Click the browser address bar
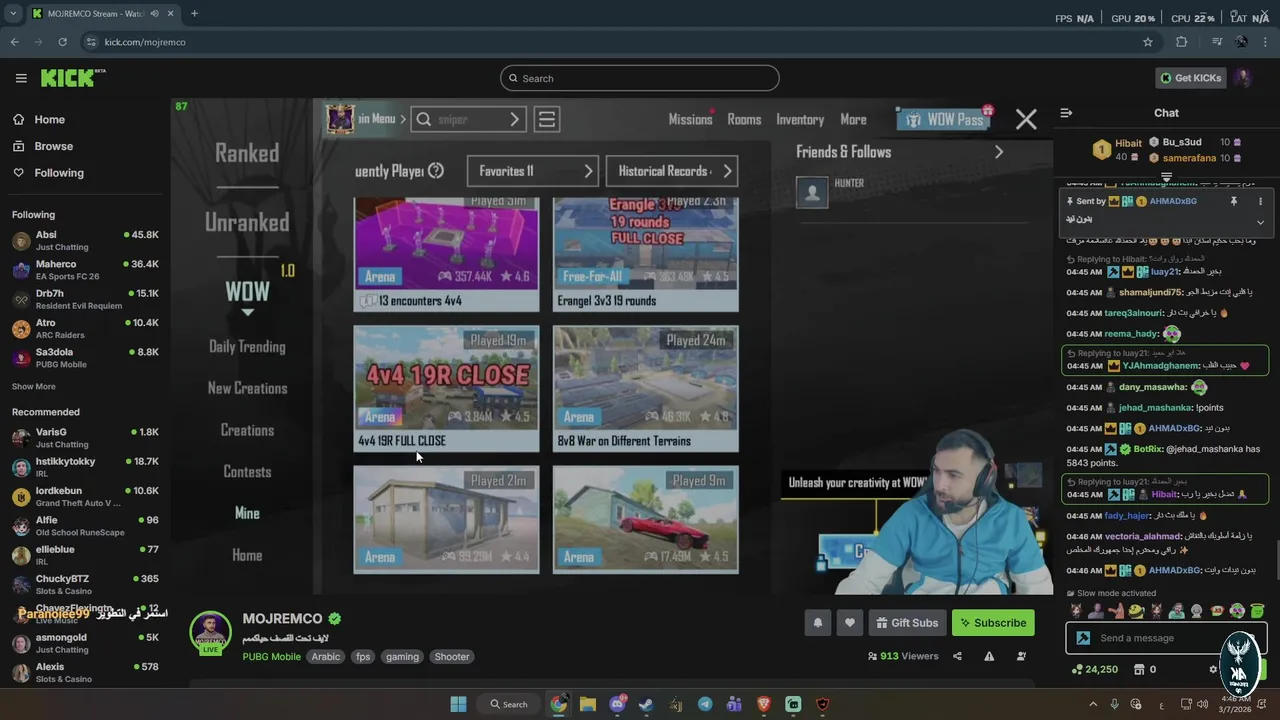The height and width of the screenshot is (720, 1280). coord(610,42)
